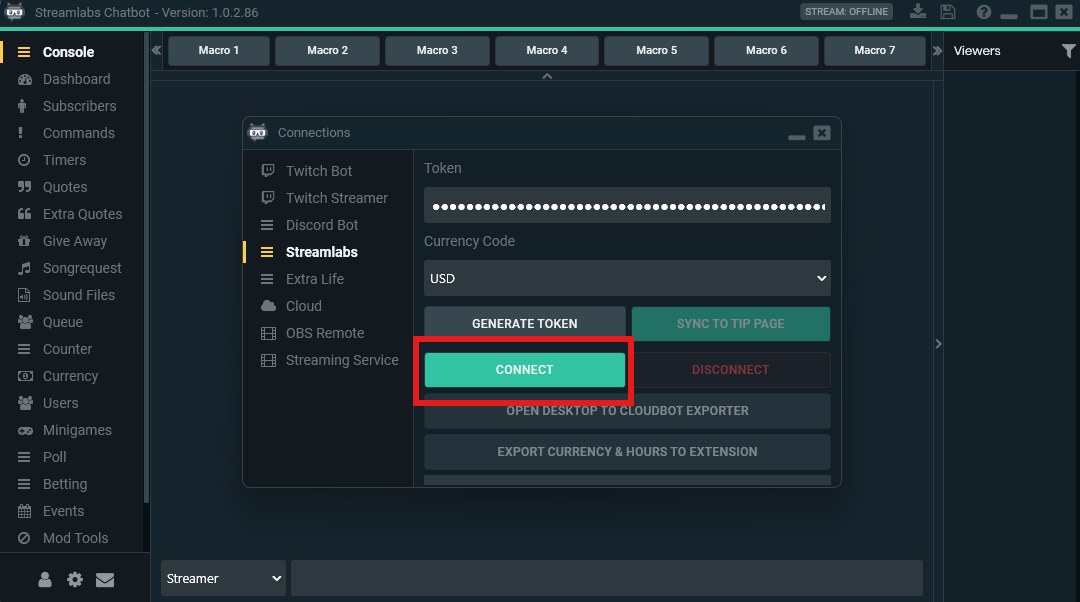
Task: Select Extra Life in Connections list
Action: [x=315, y=279]
